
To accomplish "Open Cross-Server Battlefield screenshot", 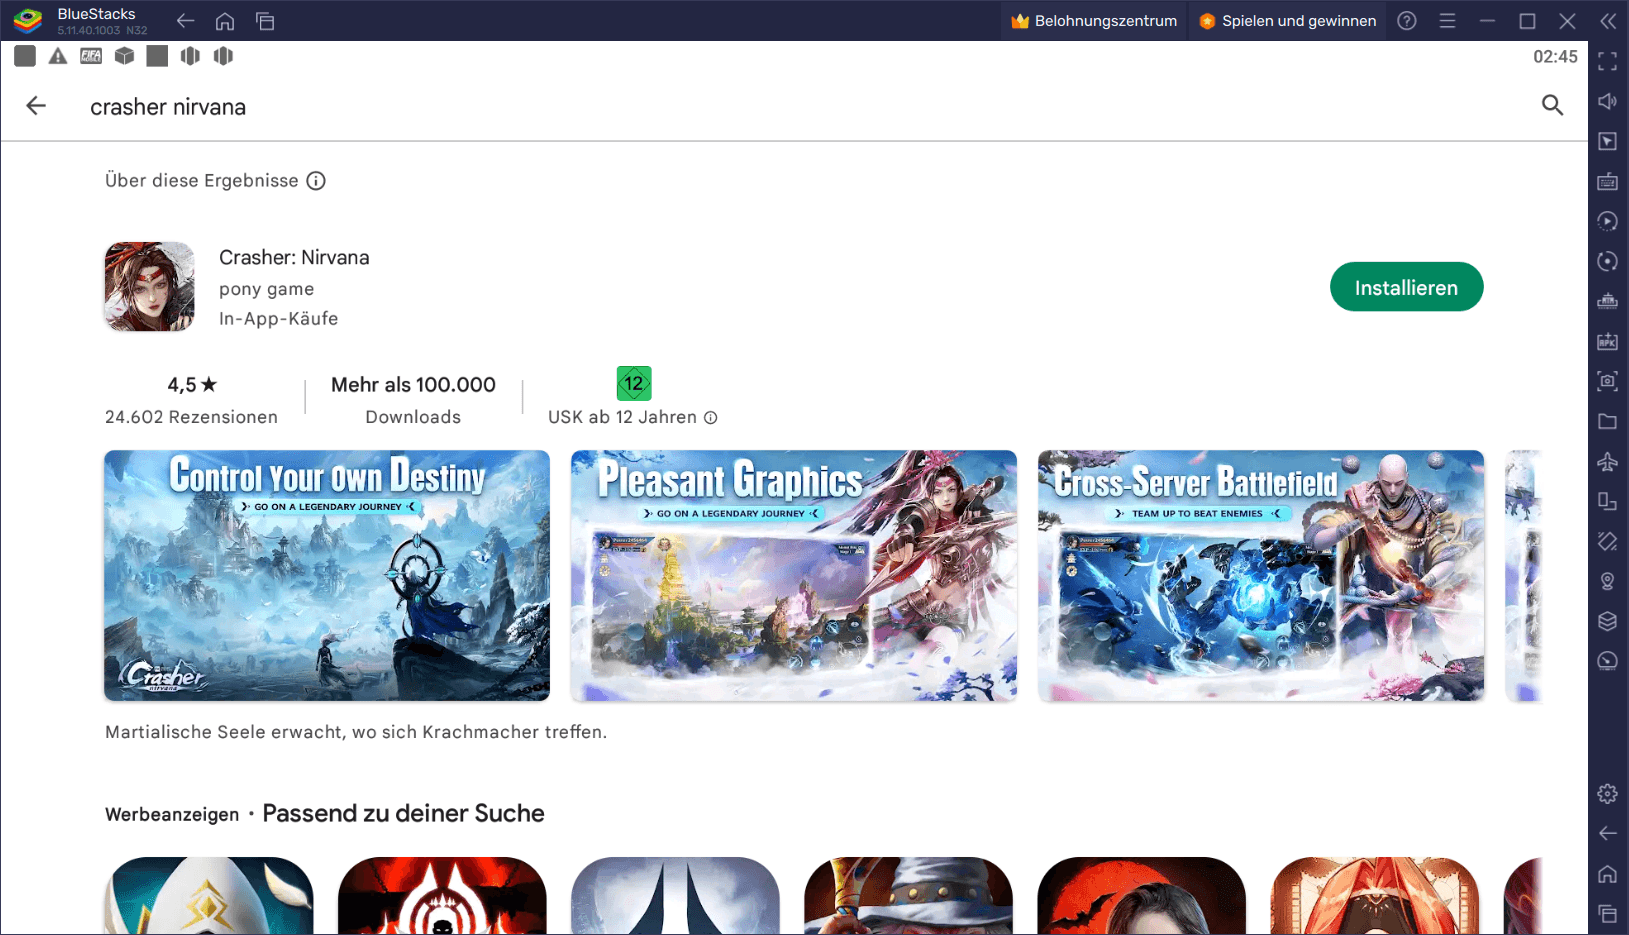I will tap(1261, 575).
